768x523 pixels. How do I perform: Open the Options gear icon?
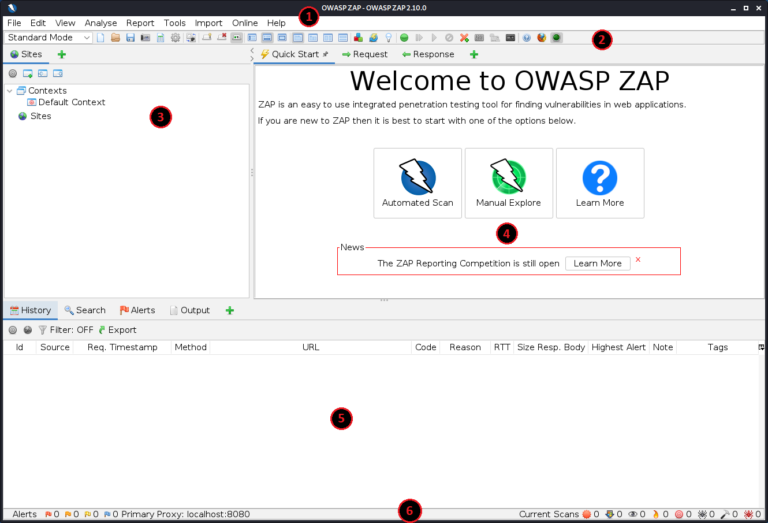pos(175,38)
